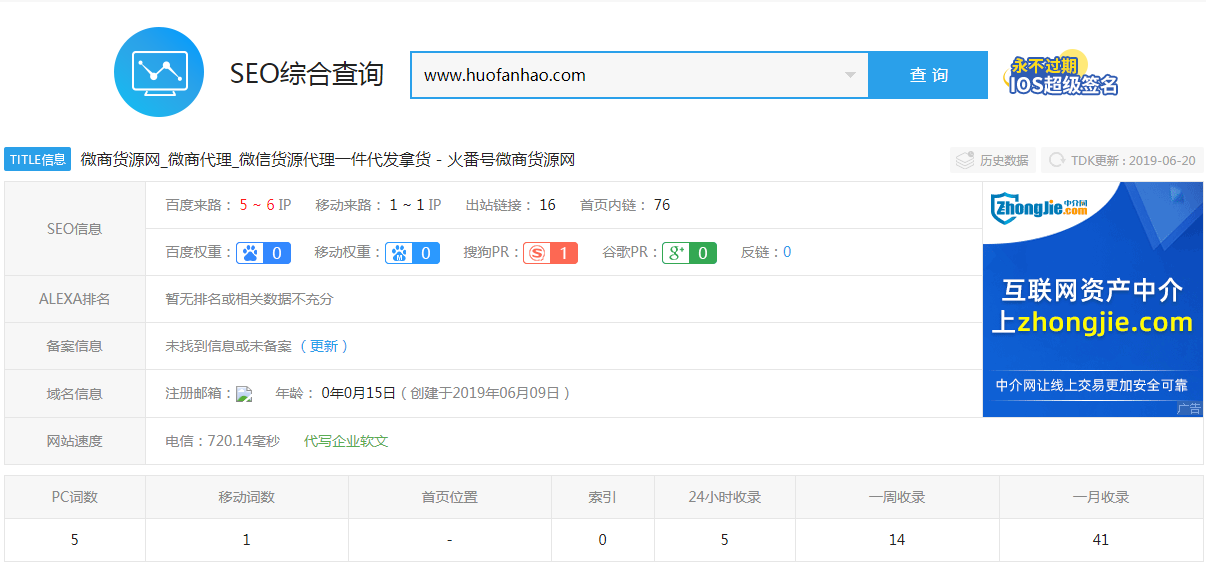
Task: Click the www.huofanhao.com search field
Action: click(x=639, y=75)
